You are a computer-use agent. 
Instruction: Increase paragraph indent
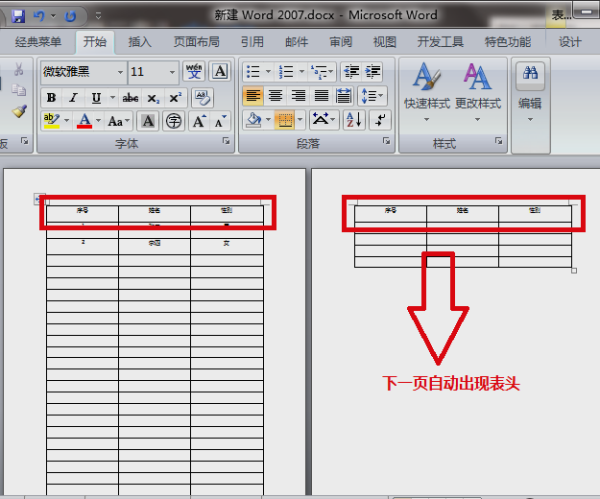click(x=373, y=72)
